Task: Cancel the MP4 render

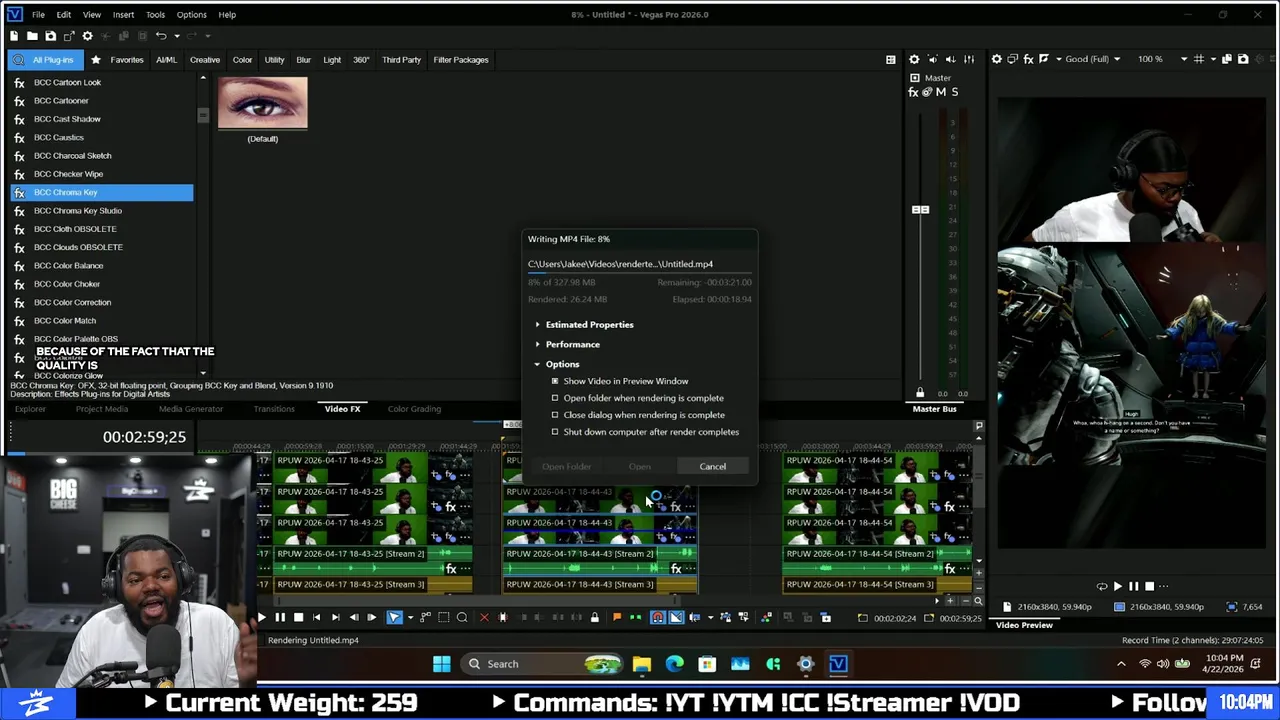Action: click(713, 467)
